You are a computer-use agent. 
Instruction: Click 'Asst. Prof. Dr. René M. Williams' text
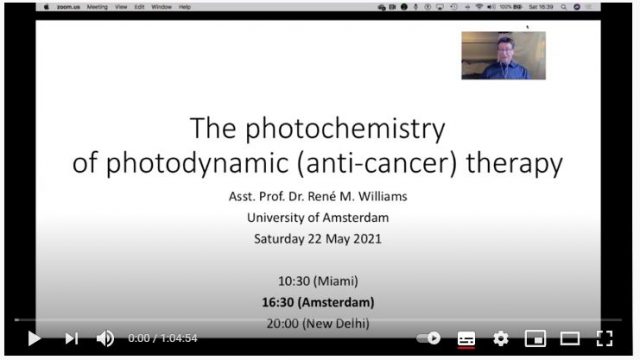(318, 196)
